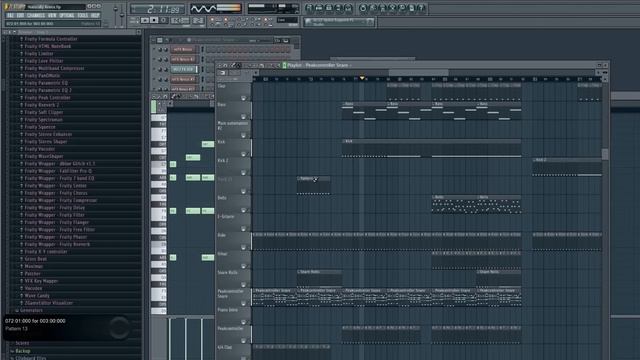
Task: Open the CHANNELS menu
Action: click(x=36, y=16)
